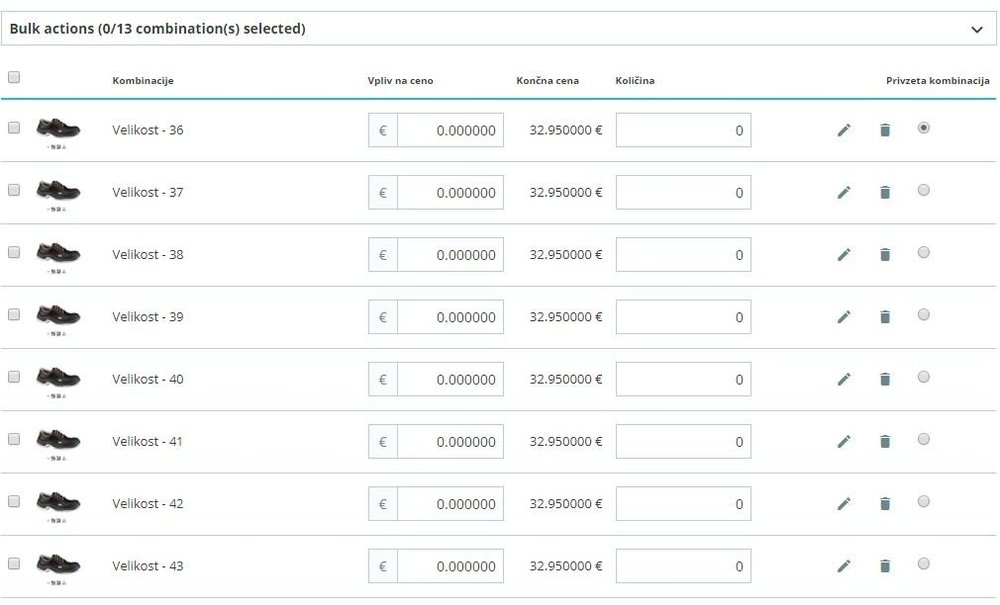Click quantity field for Velikost - 39
1000x605 pixels.
point(683,317)
